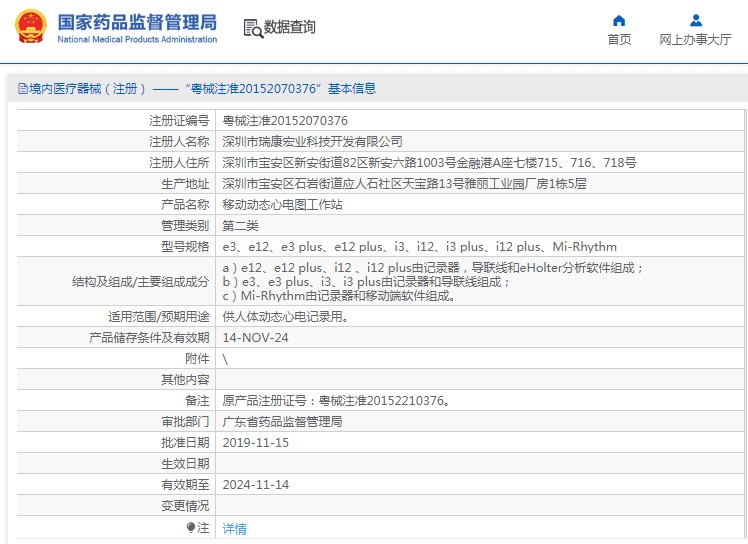Click registrant name 深圳市瑞康宏业科技开发有限公司
Image resolution: width=748 pixels, height=544 pixels.
pyautogui.click(x=312, y=141)
